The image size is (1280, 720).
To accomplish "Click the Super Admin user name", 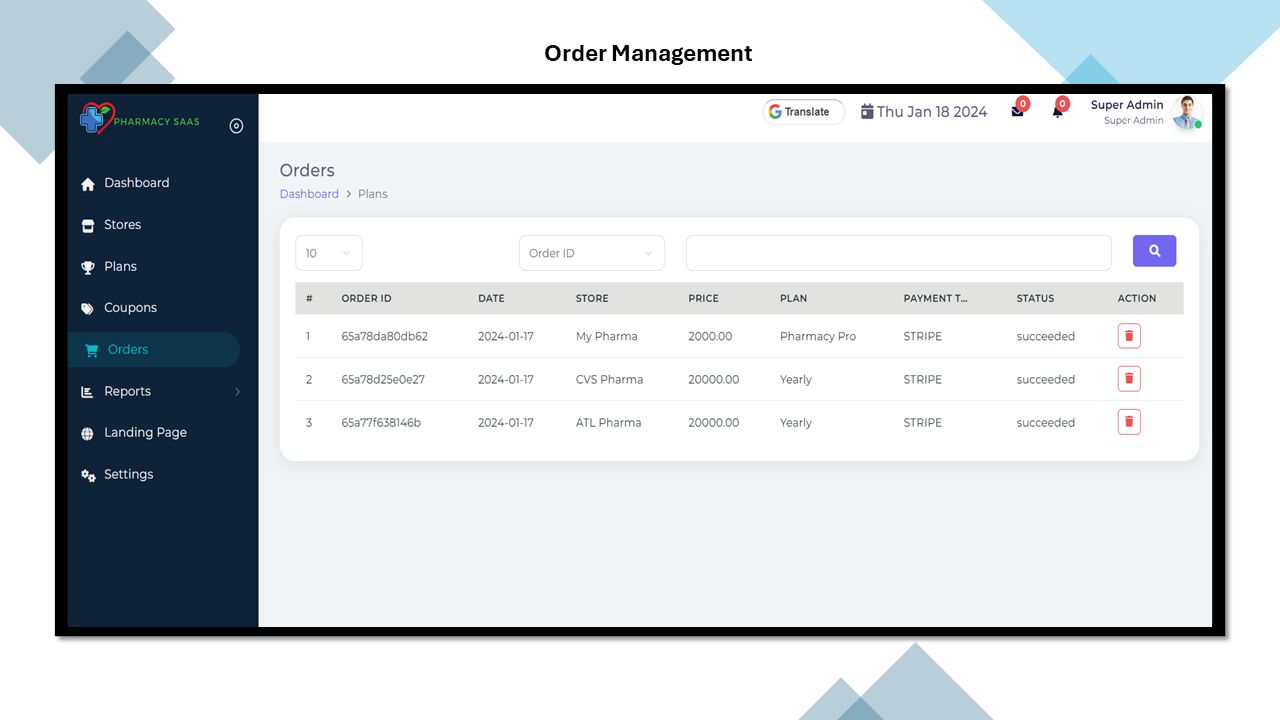I will click(x=1127, y=105).
